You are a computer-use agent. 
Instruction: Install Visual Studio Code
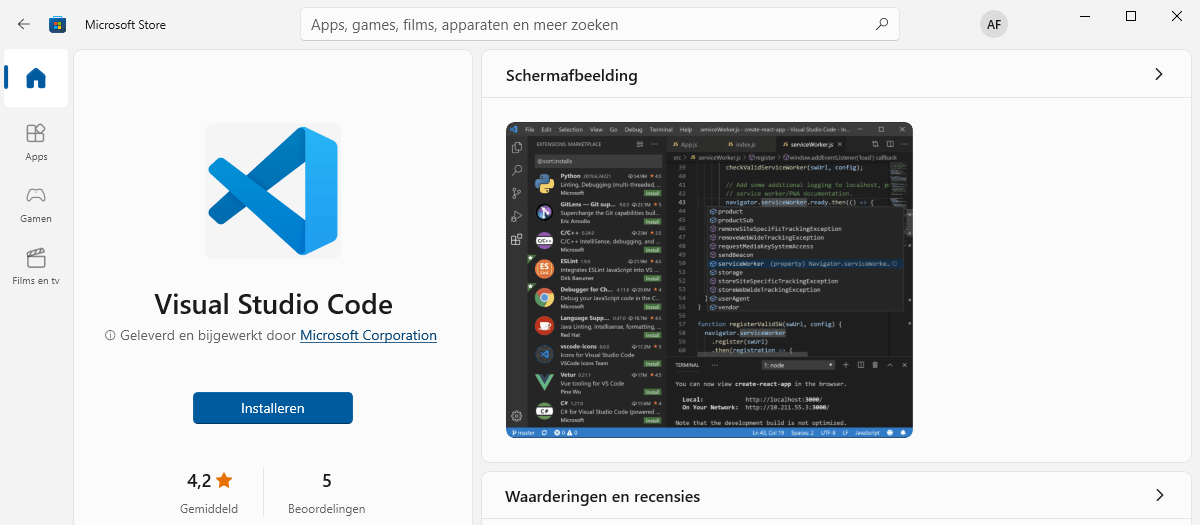[x=273, y=408]
